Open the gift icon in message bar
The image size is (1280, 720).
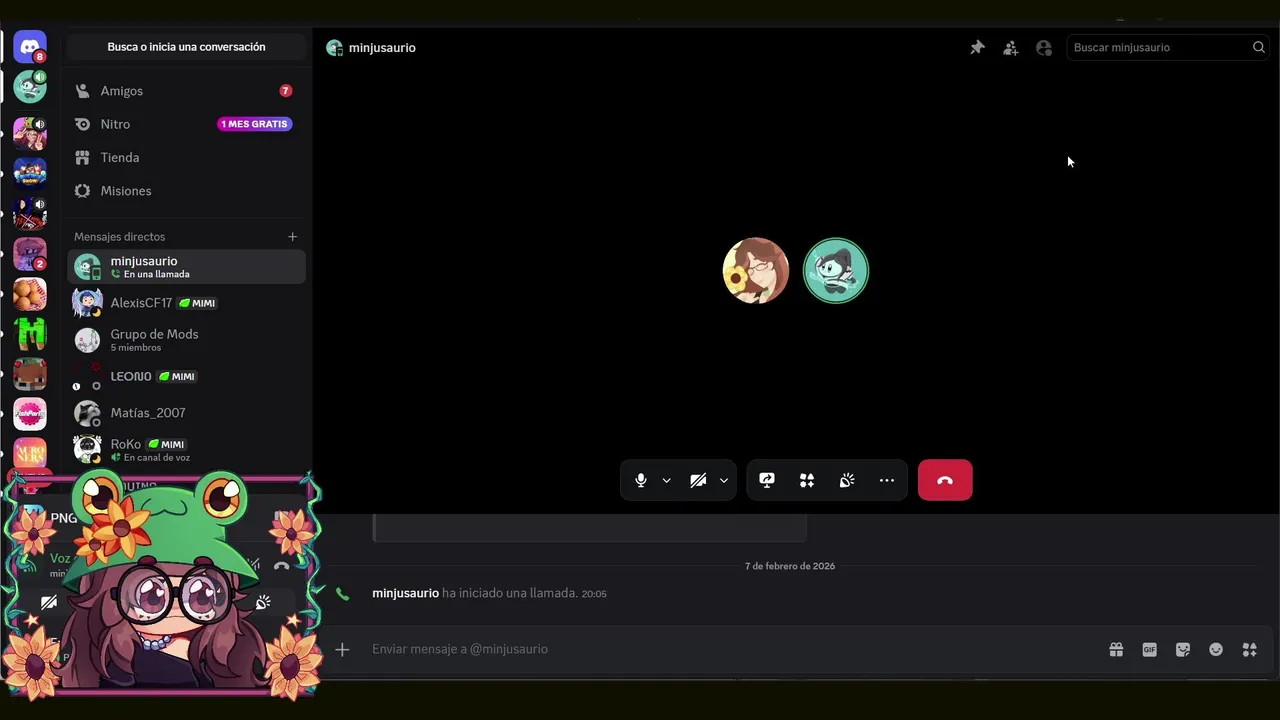tap(1116, 649)
